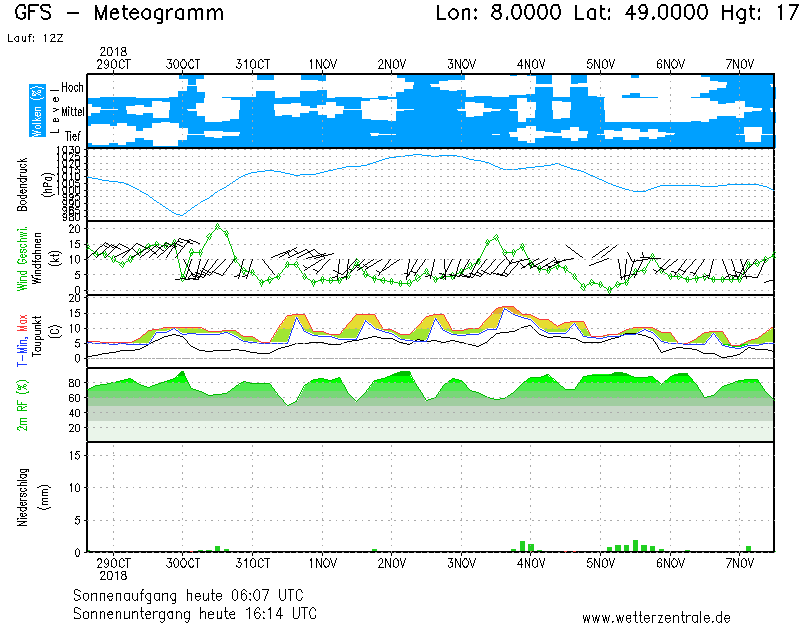The image size is (800, 625).
Task: Click the 'GFS – Meteogramm' title
Action: 119,13
